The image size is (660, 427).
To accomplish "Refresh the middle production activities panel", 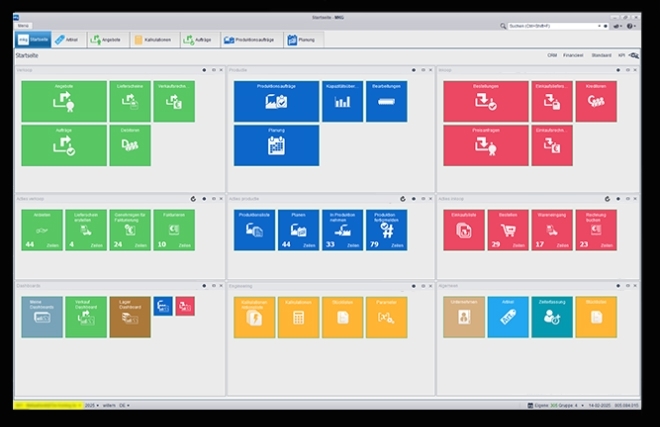I will point(403,199).
